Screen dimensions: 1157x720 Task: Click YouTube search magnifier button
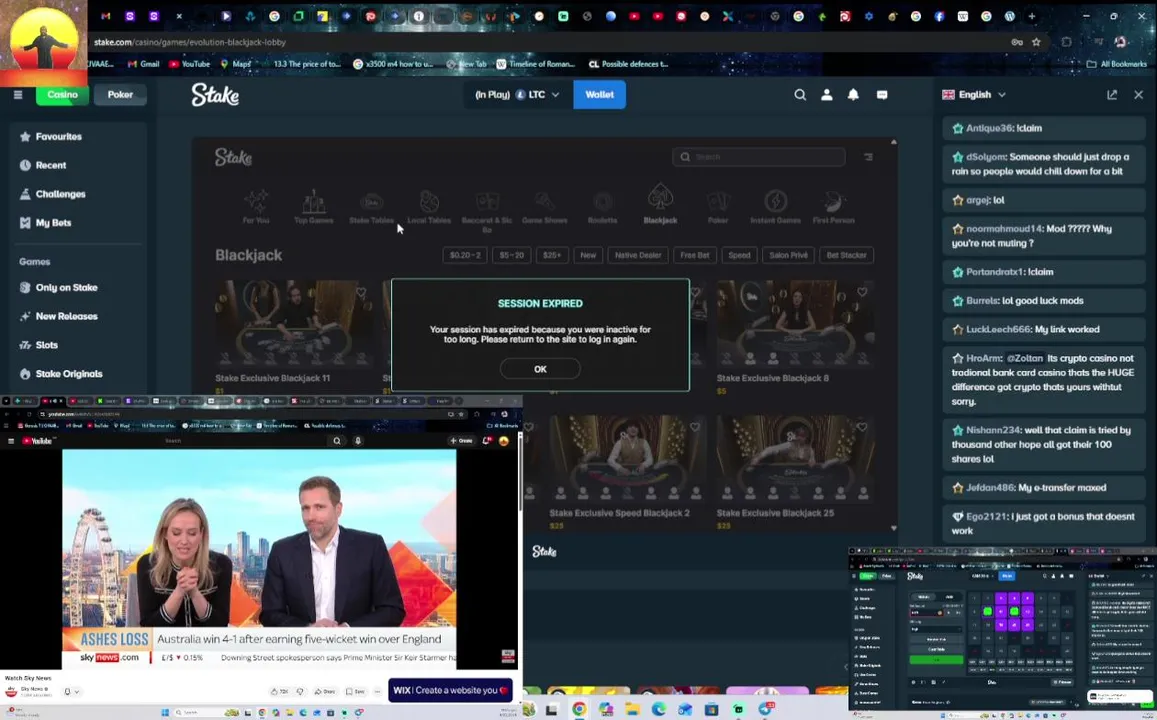336,440
